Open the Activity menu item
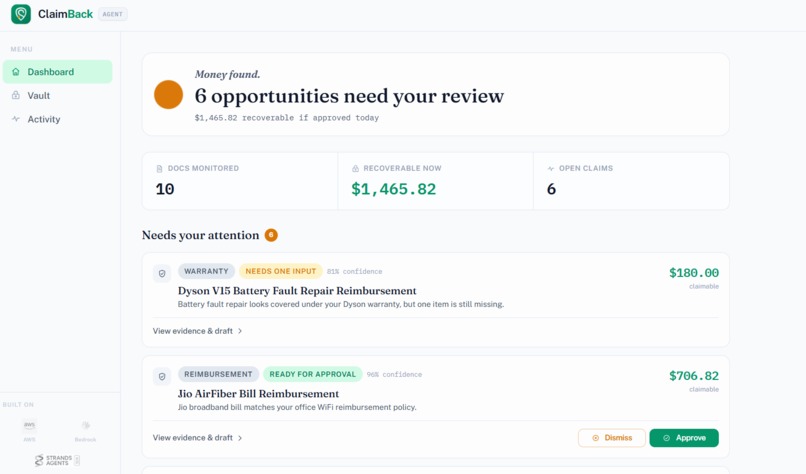This screenshot has height=474, width=806. click(58, 119)
